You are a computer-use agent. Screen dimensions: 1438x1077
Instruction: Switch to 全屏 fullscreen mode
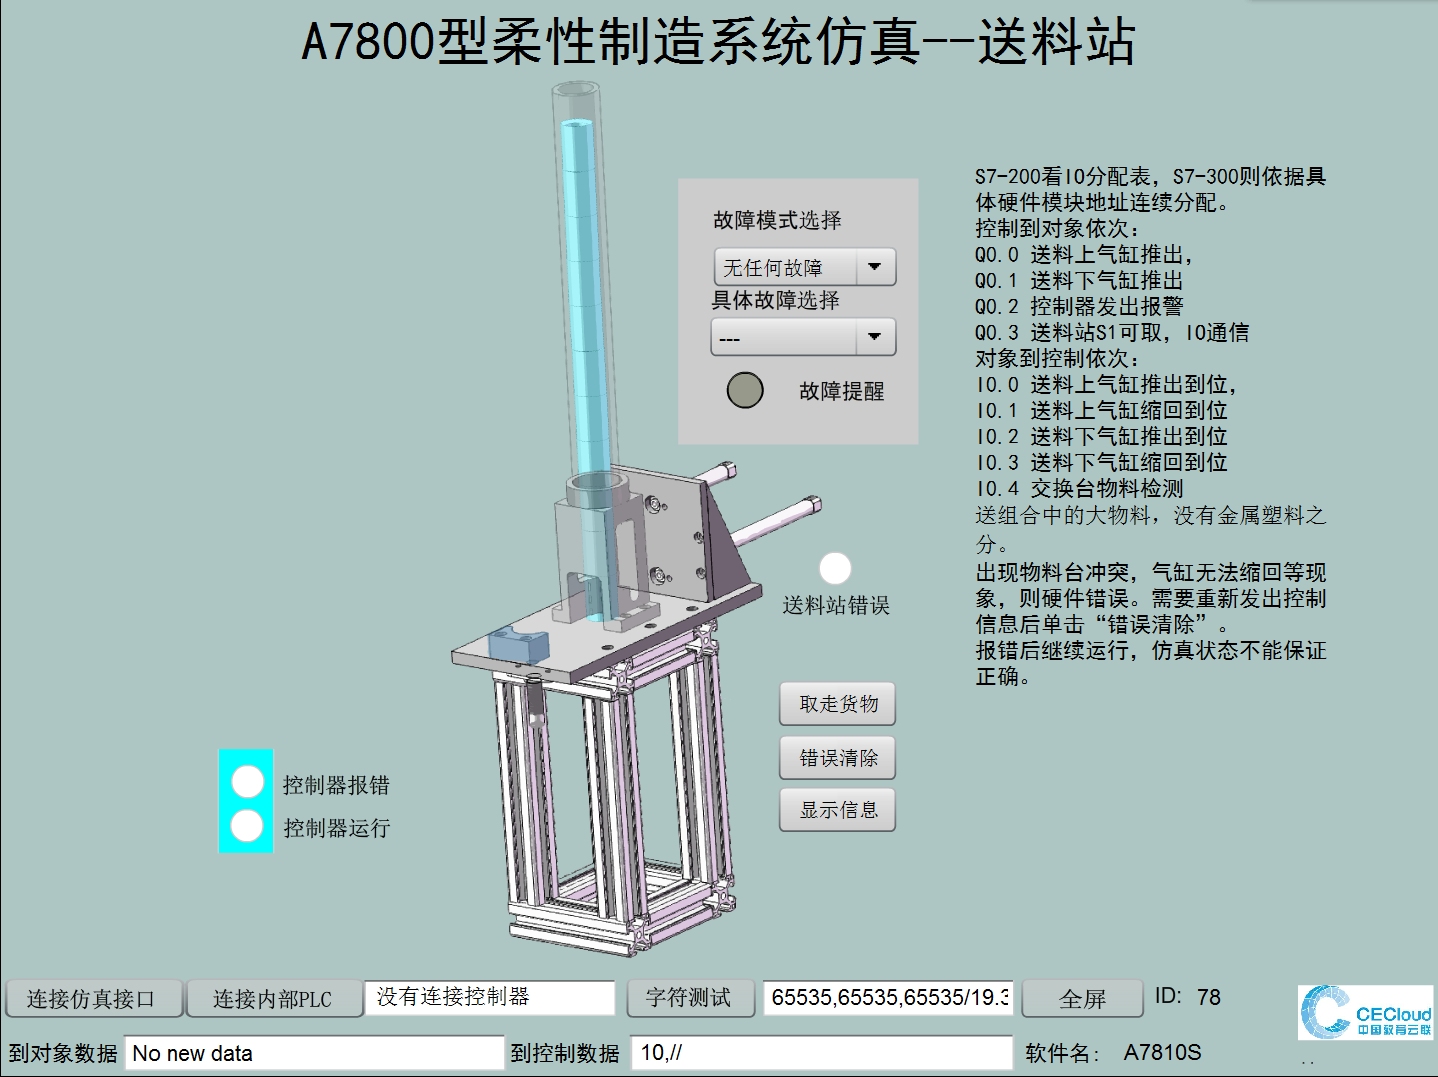pyautogui.click(x=1082, y=998)
